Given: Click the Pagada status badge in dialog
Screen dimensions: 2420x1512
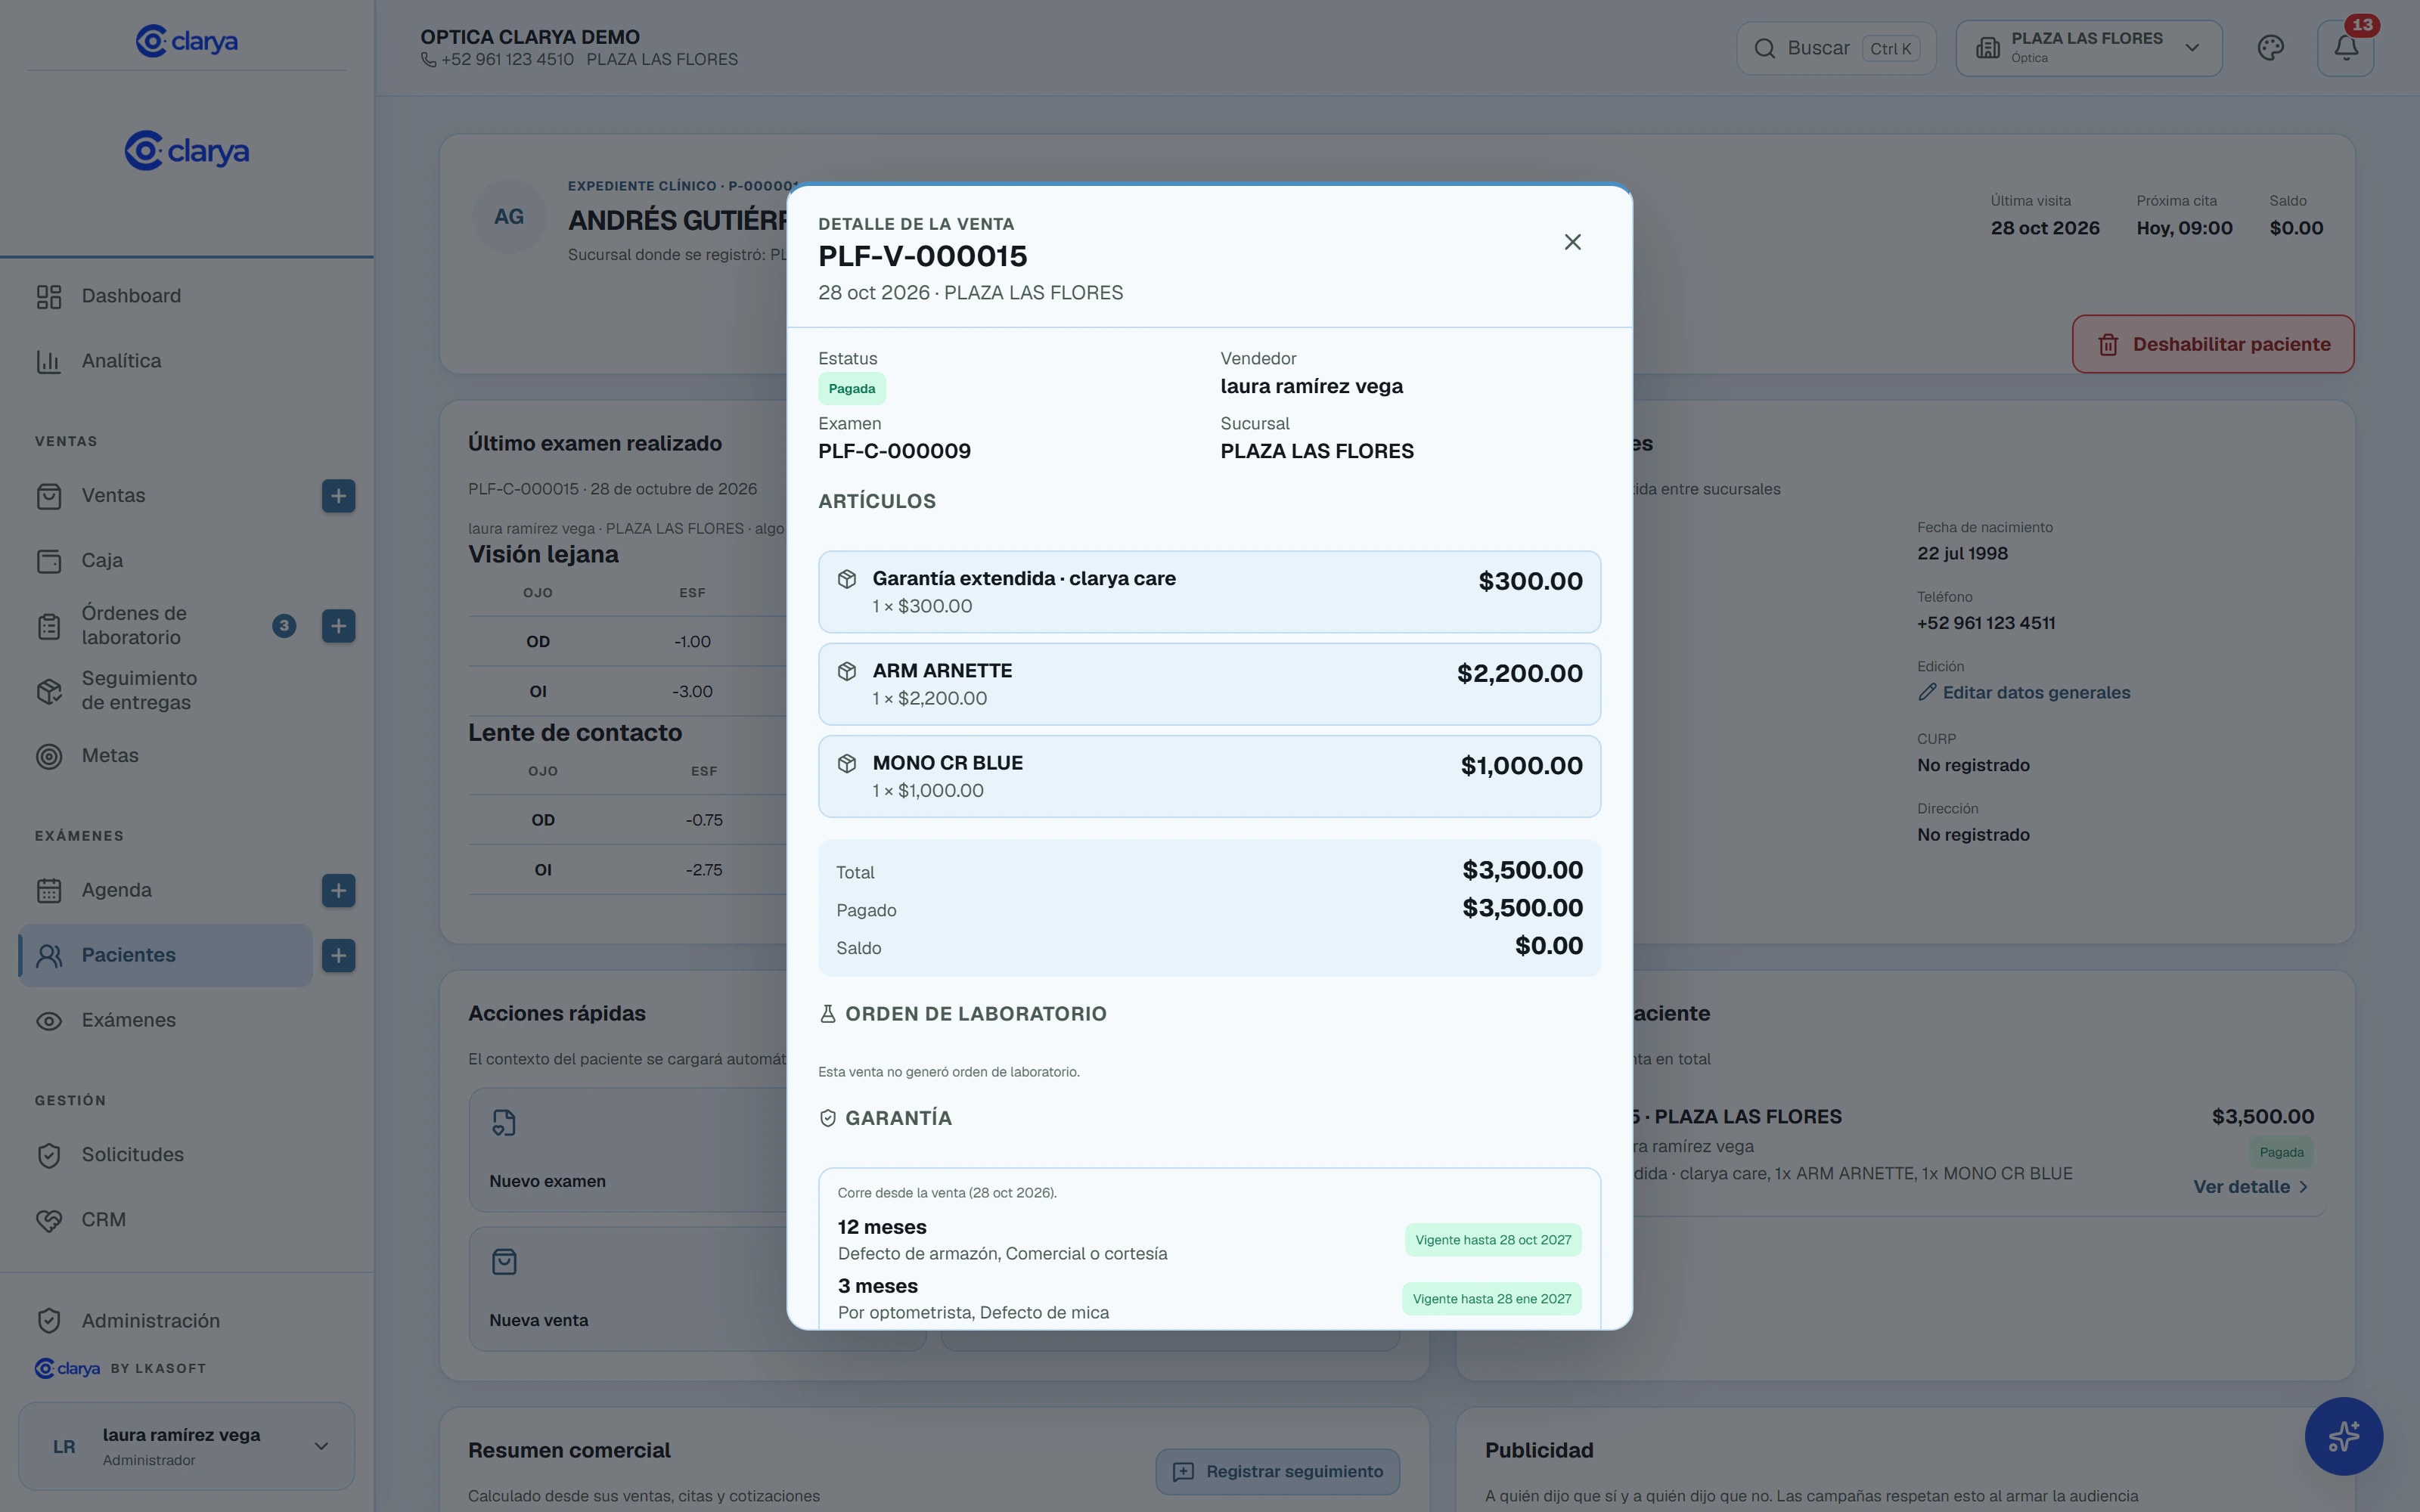Looking at the screenshot, I should (x=852, y=389).
